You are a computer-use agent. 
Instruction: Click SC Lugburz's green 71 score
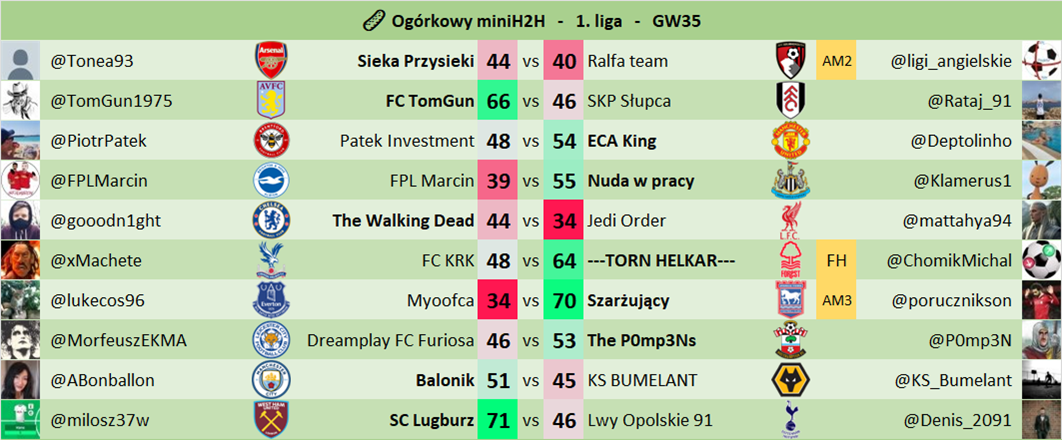(x=498, y=420)
